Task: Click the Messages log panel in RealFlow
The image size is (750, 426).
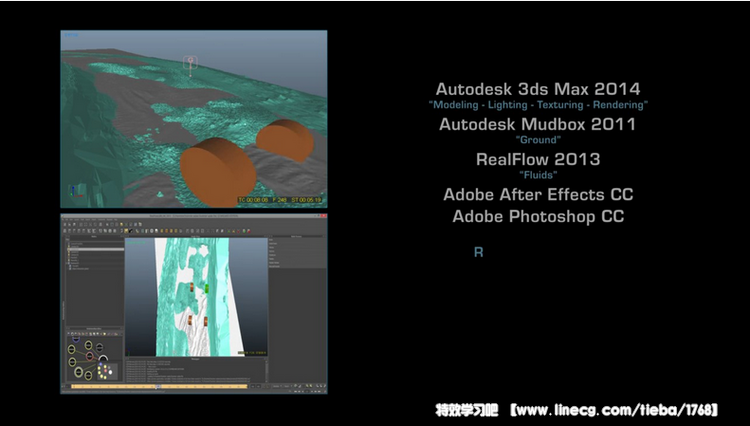Action: pyautogui.click(x=196, y=371)
